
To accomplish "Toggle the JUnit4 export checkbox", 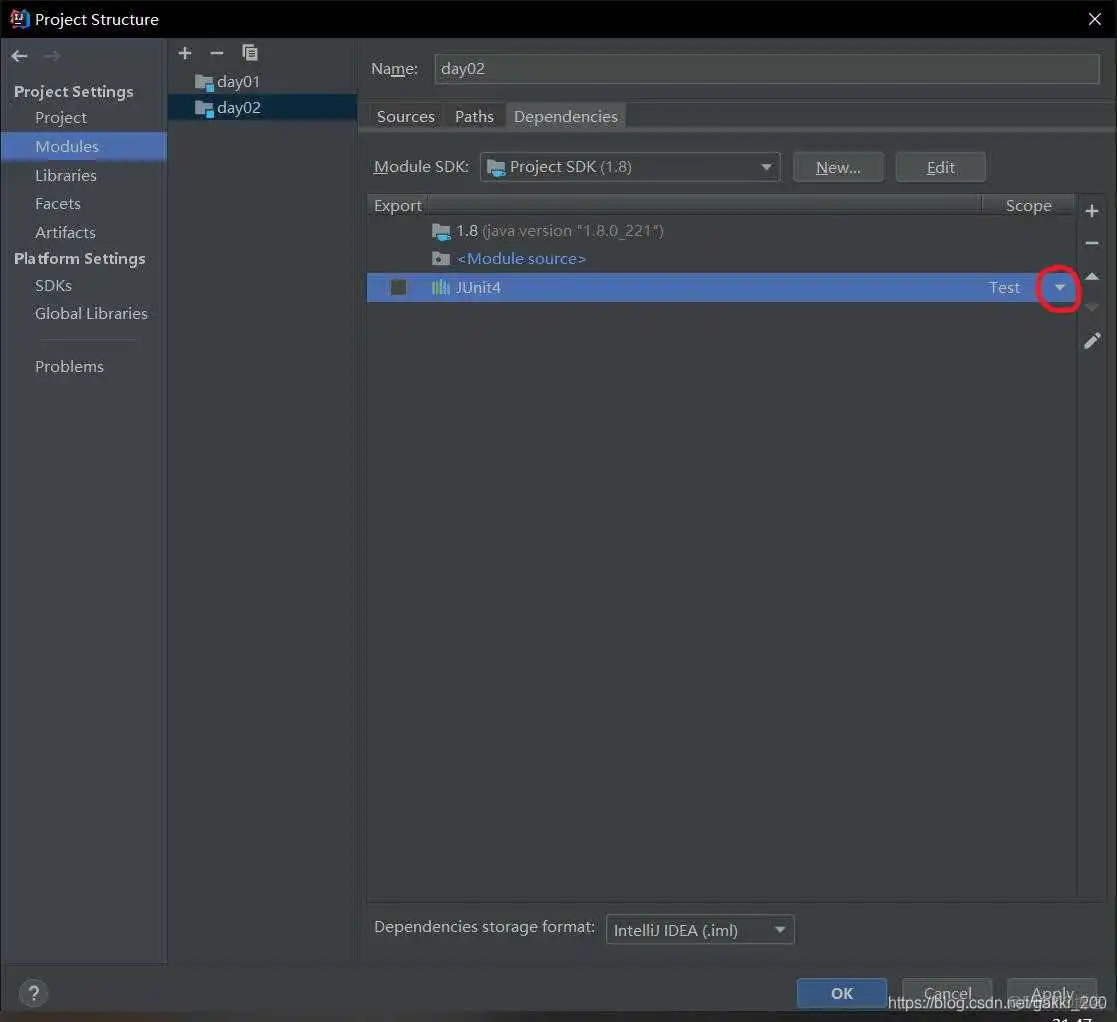I will (398, 288).
